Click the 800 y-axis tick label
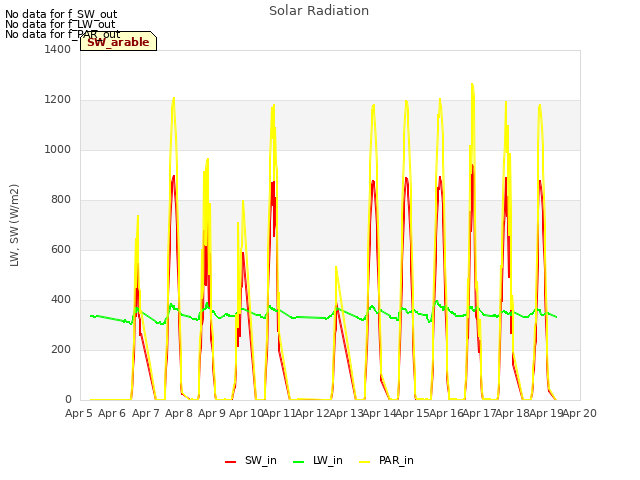Image resolution: width=640 pixels, height=480 pixels. coord(61,200)
